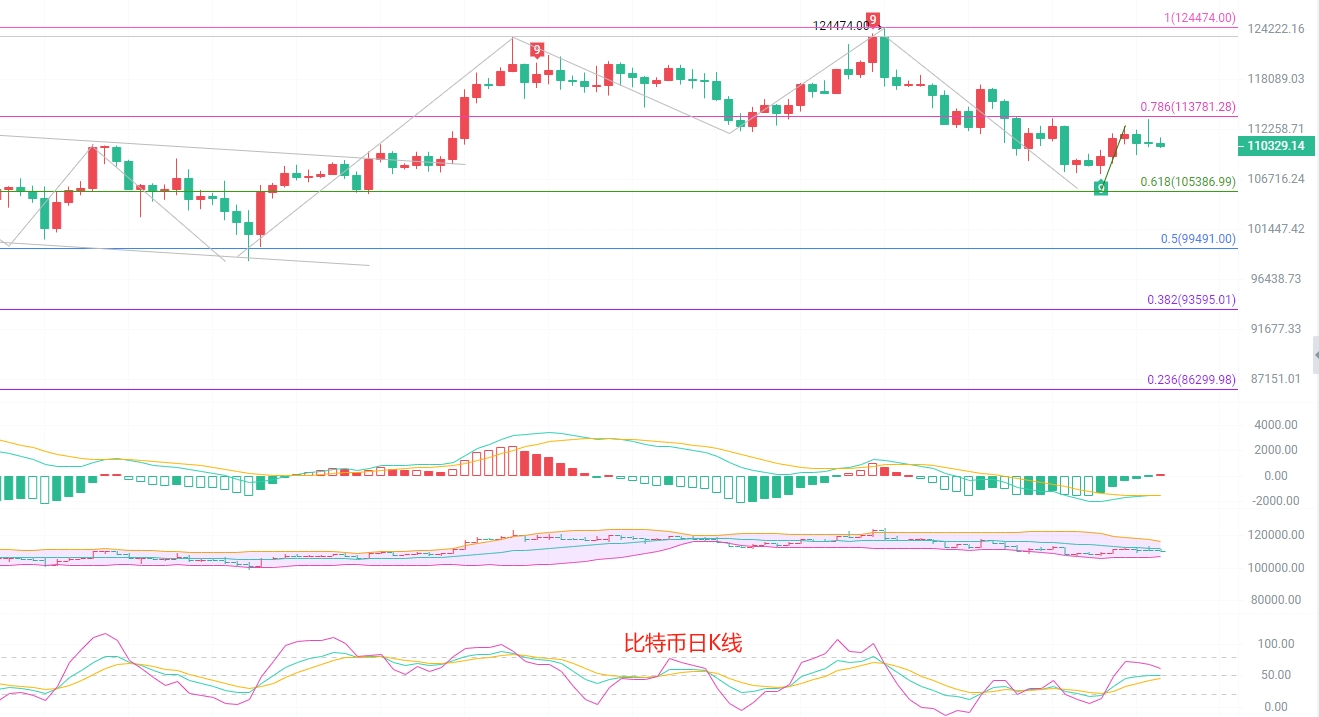
Task: Click the 0.236(86299.98) Fibonacci level label
Action: 1191,380
